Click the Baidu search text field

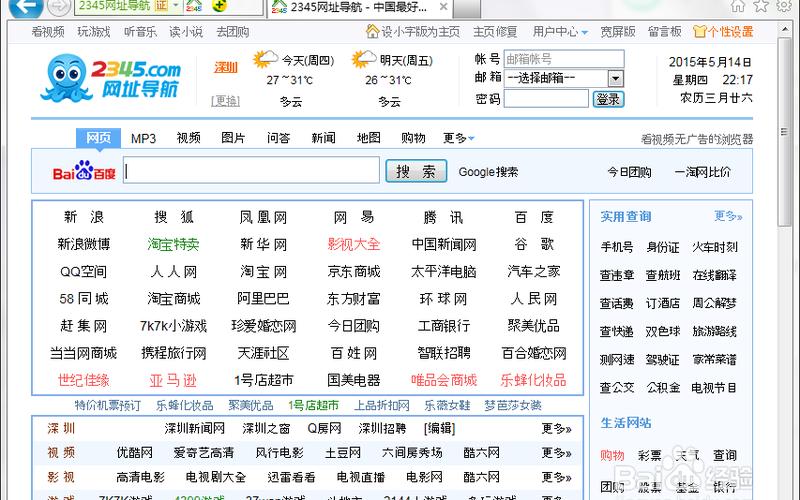(251, 170)
